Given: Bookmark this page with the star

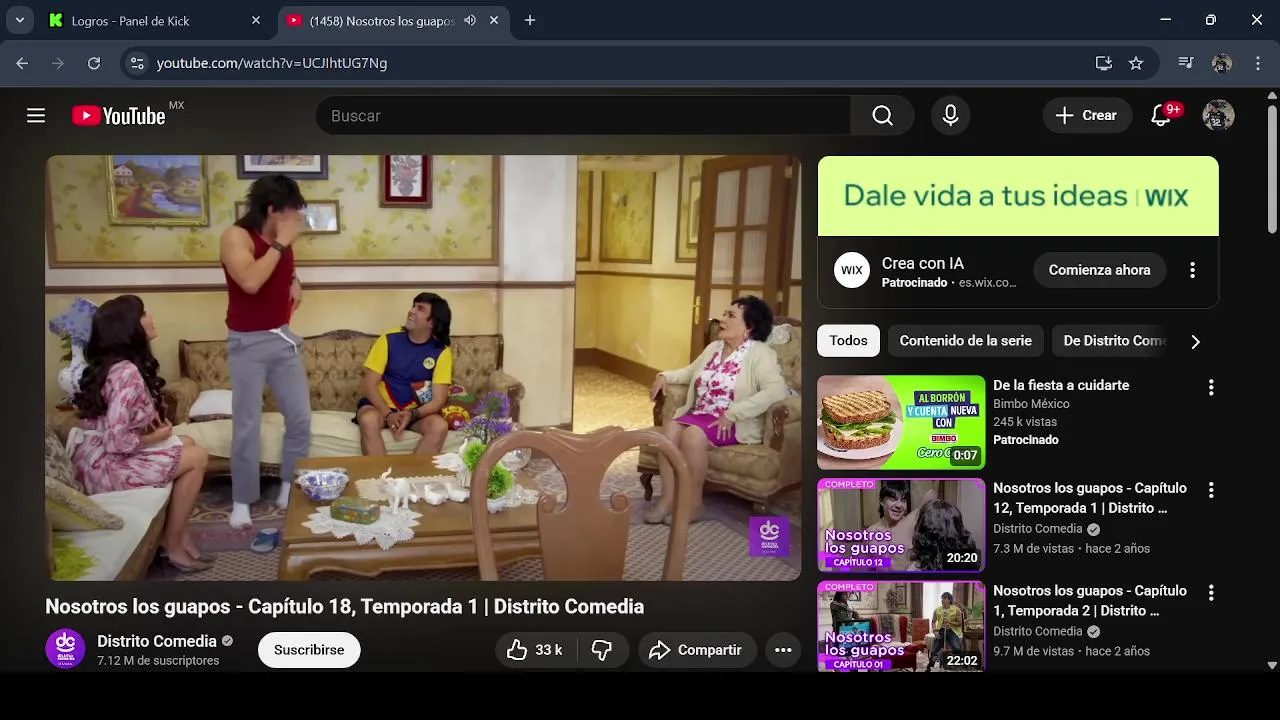Looking at the screenshot, I should tap(1136, 63).
